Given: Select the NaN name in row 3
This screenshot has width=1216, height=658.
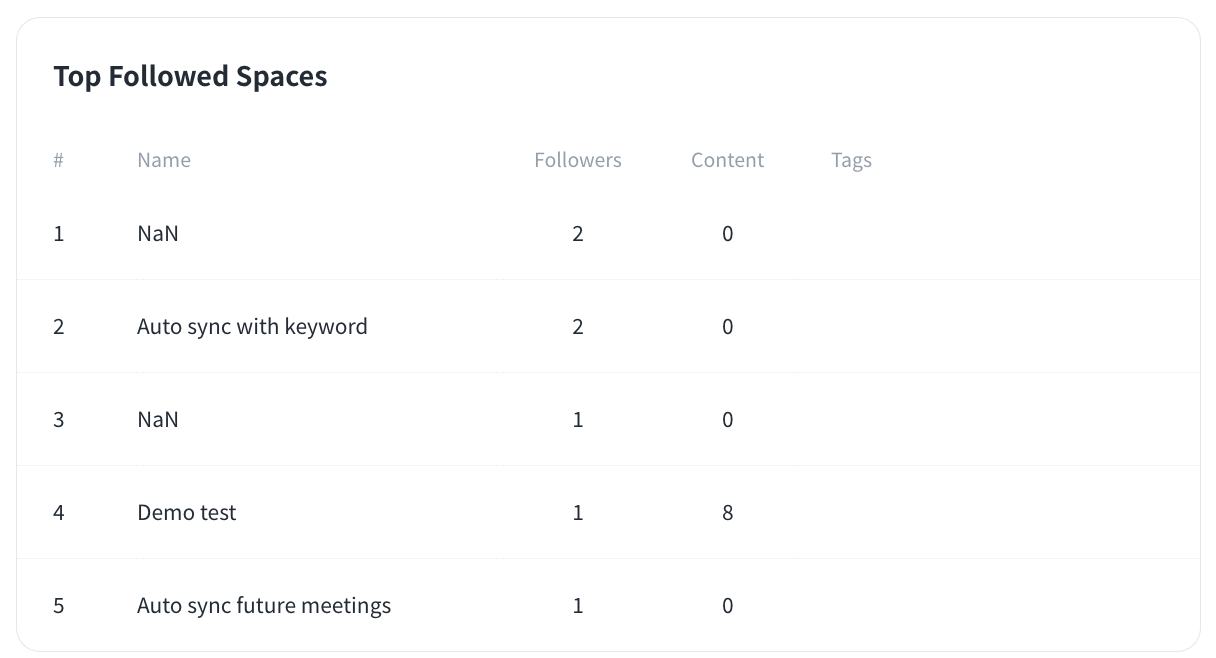Looking at the screenshot, I should point(158,420).
